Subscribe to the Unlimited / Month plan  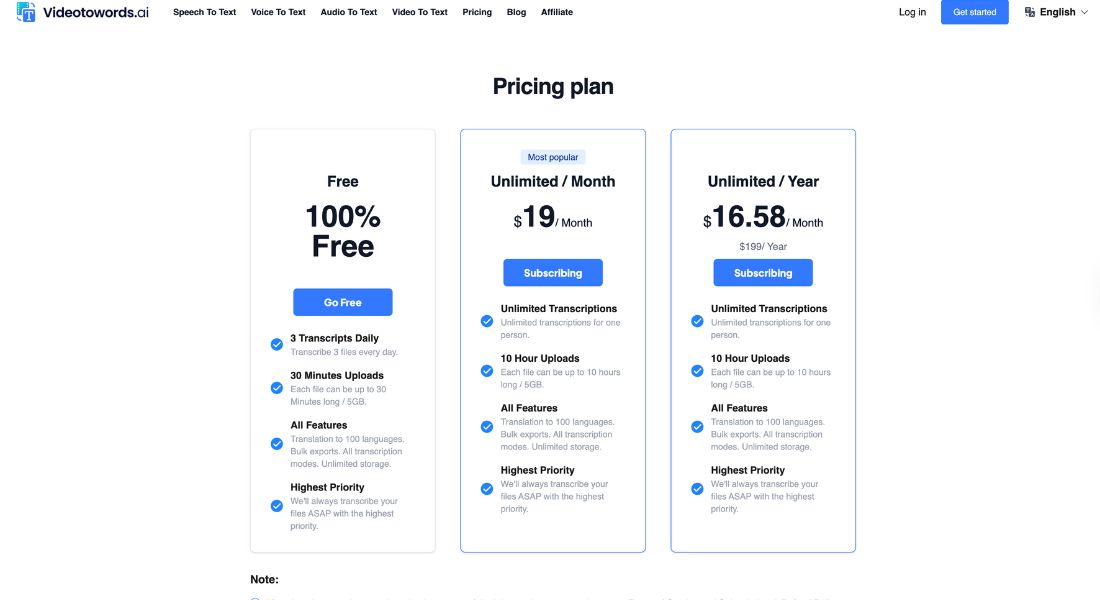(x=553, y=273)
